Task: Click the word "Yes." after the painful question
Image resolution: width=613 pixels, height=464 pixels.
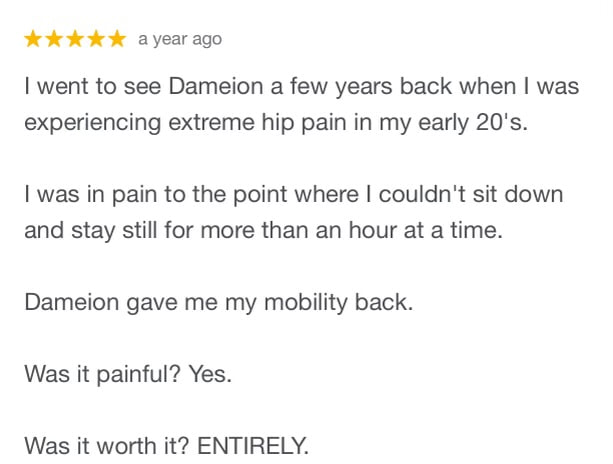Action: point(211,374)
